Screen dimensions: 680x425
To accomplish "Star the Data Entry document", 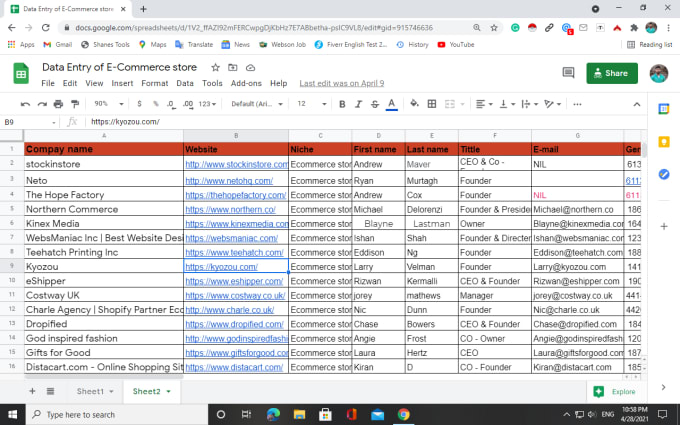I will pyautogui.click(x=215, y=68).
